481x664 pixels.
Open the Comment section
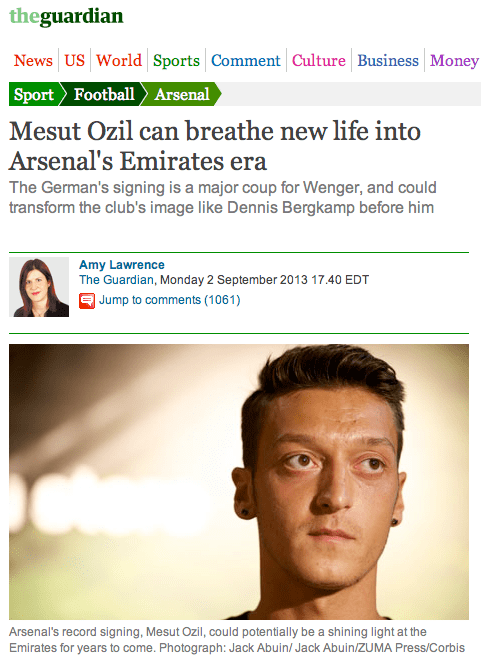click(246, 61)
